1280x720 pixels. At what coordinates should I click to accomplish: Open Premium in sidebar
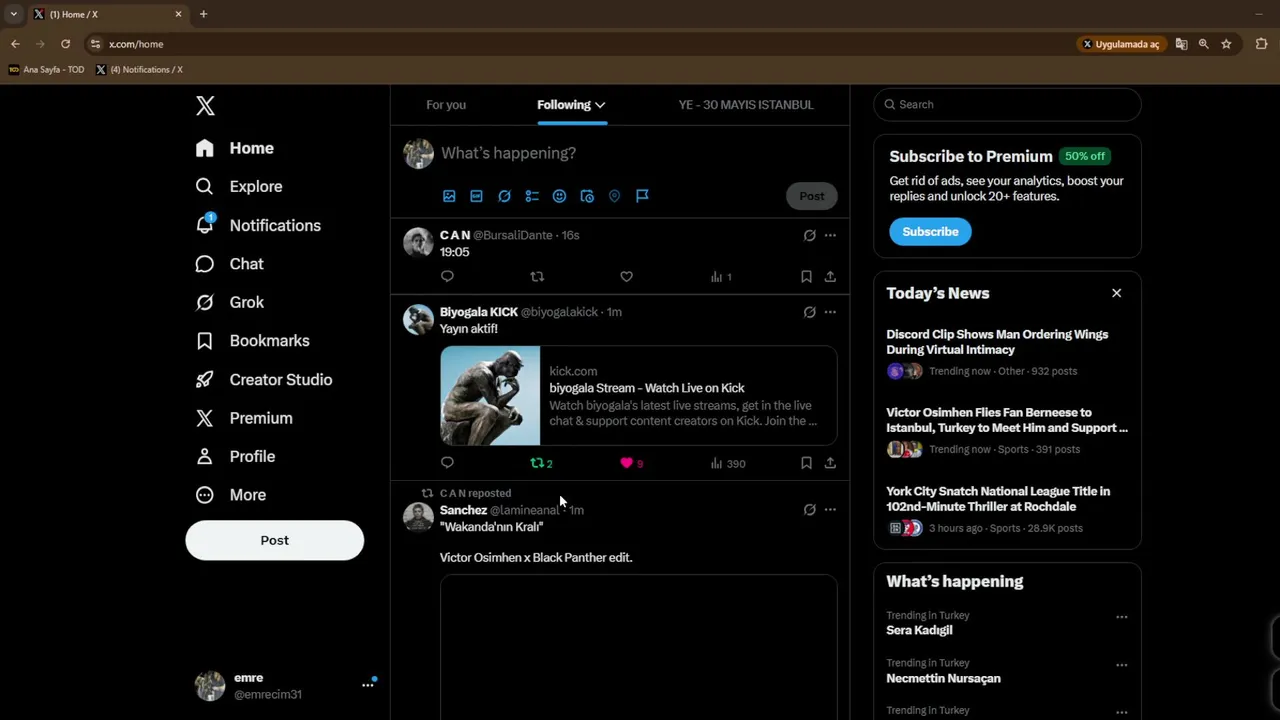tap(244, 418)
